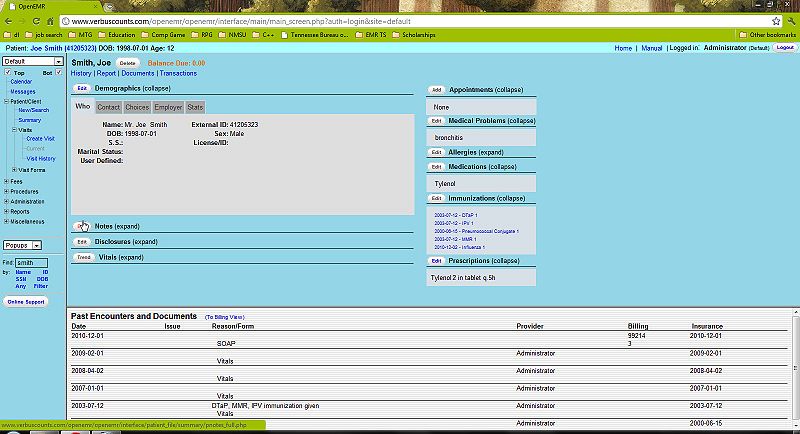Screen dimensions: 800x434
Task: Switch to the Contact tab
Action: click(x=109, y=107)
